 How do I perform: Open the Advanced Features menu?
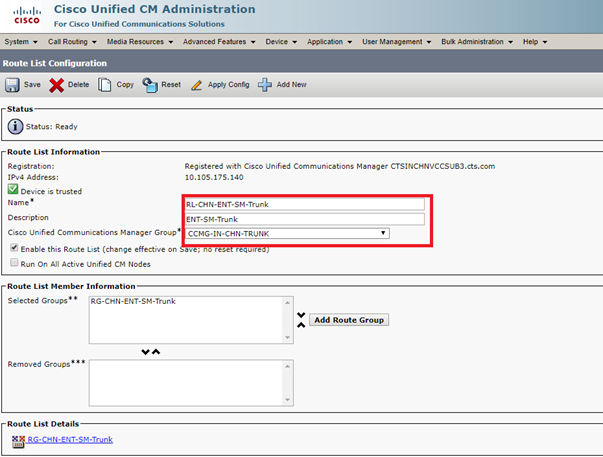tap(219, 42)
